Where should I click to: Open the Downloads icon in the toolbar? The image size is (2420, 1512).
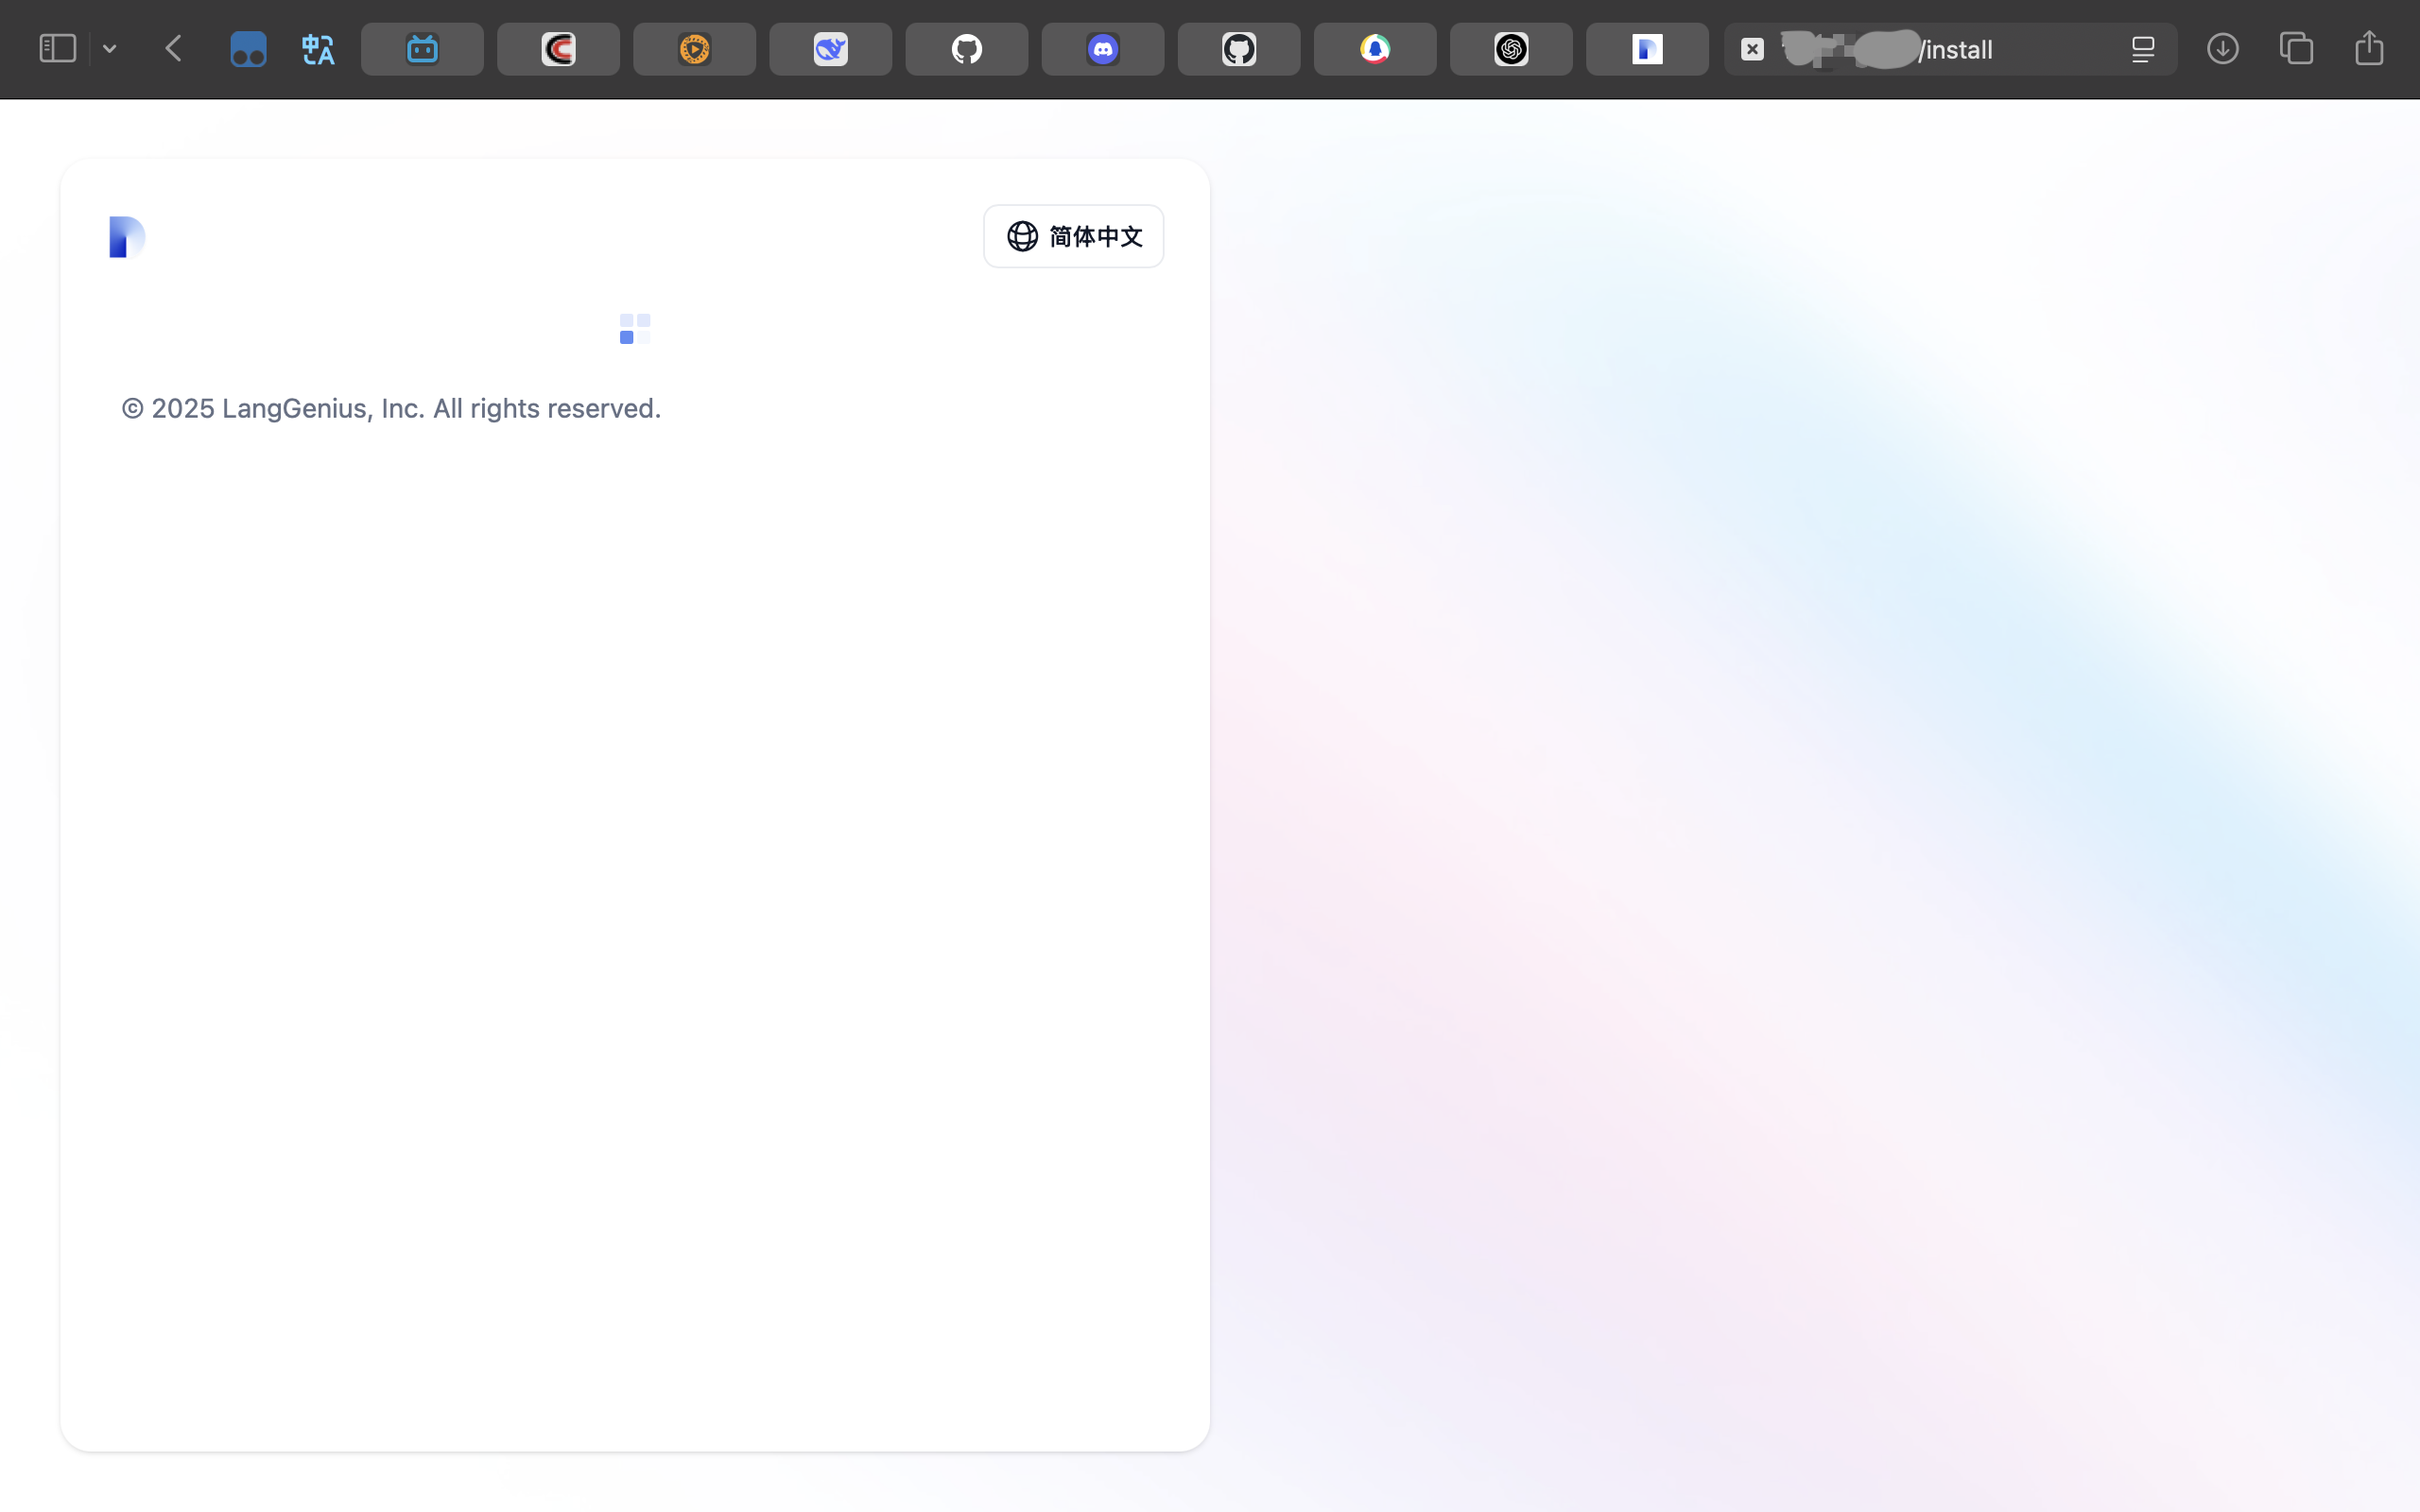[2222, 49]
